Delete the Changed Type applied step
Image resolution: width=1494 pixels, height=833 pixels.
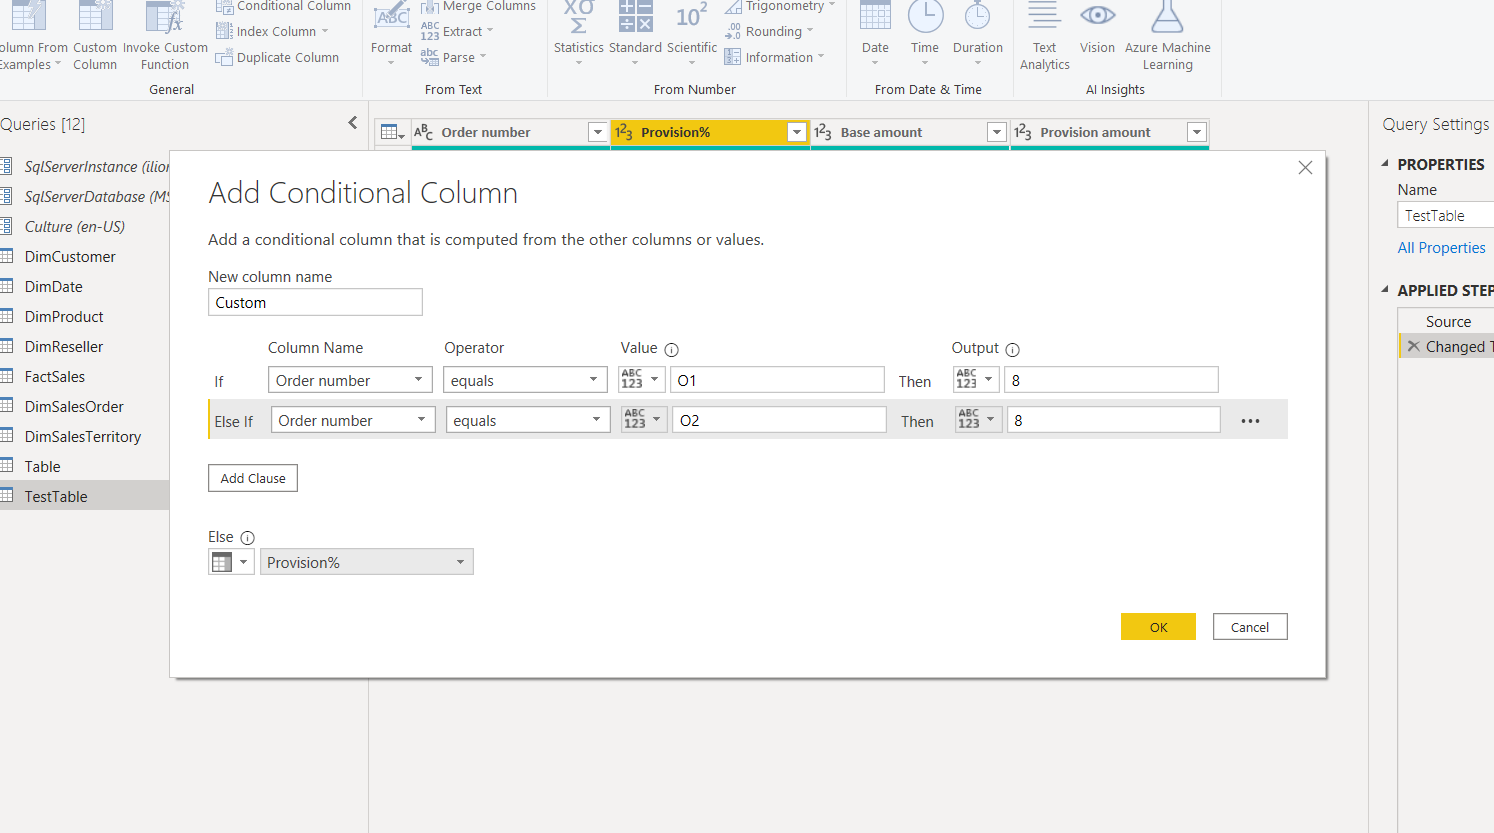coord(1413,346)
